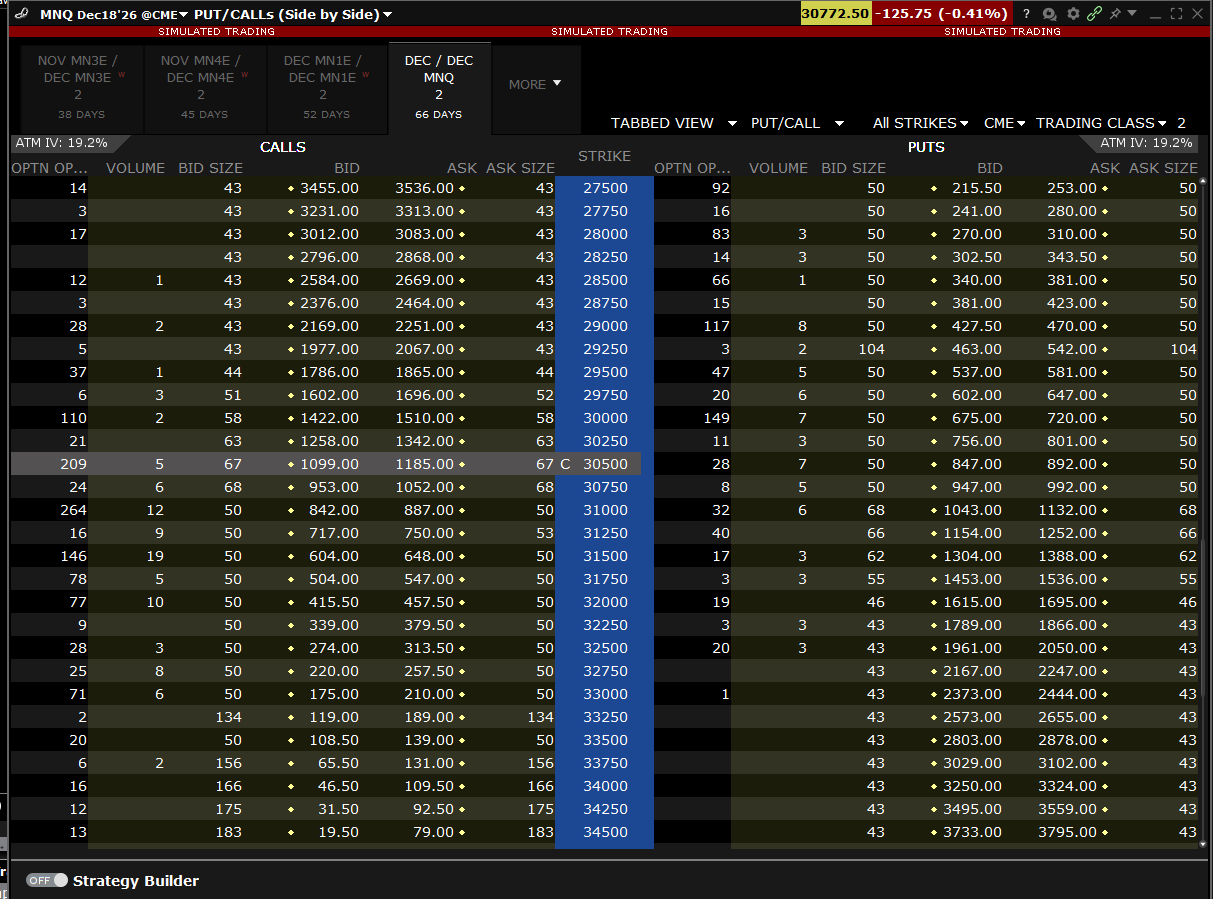Click call ask 2251.00 at strike 29000
The height and width of the screenshot is (899, 1213).
pyautogui.click(x=425, y=326)
